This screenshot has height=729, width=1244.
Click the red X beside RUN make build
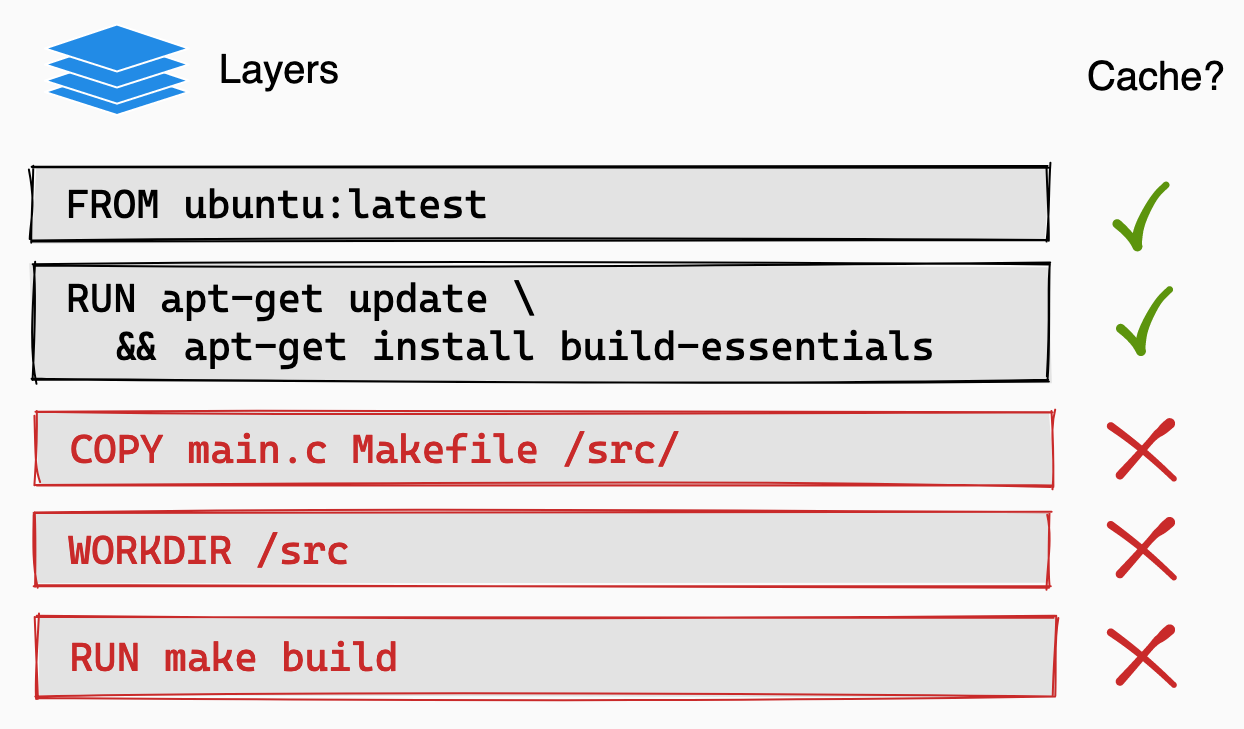coord(1142,657)
